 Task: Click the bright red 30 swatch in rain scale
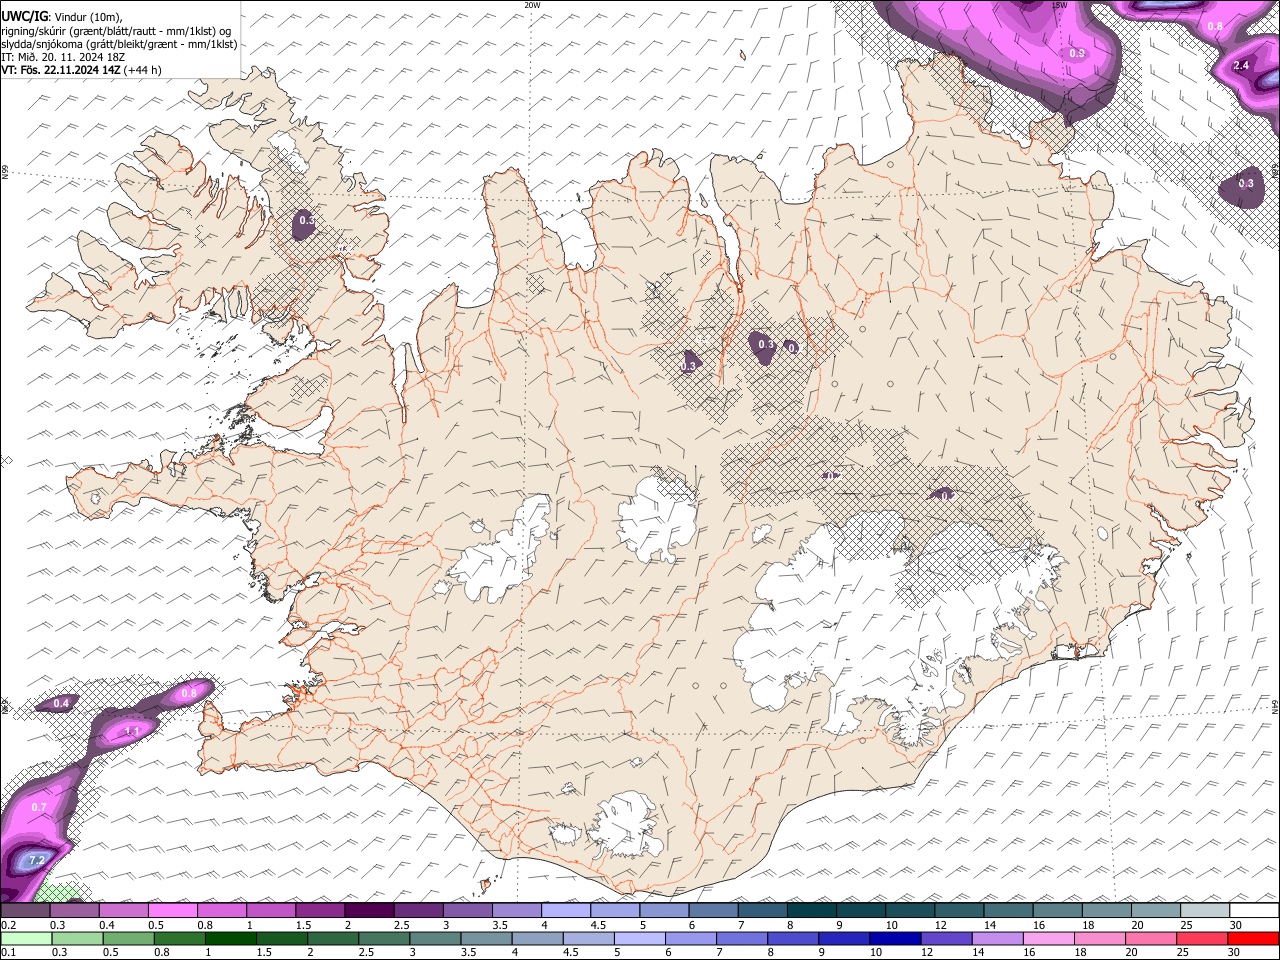click(1254, 939)
